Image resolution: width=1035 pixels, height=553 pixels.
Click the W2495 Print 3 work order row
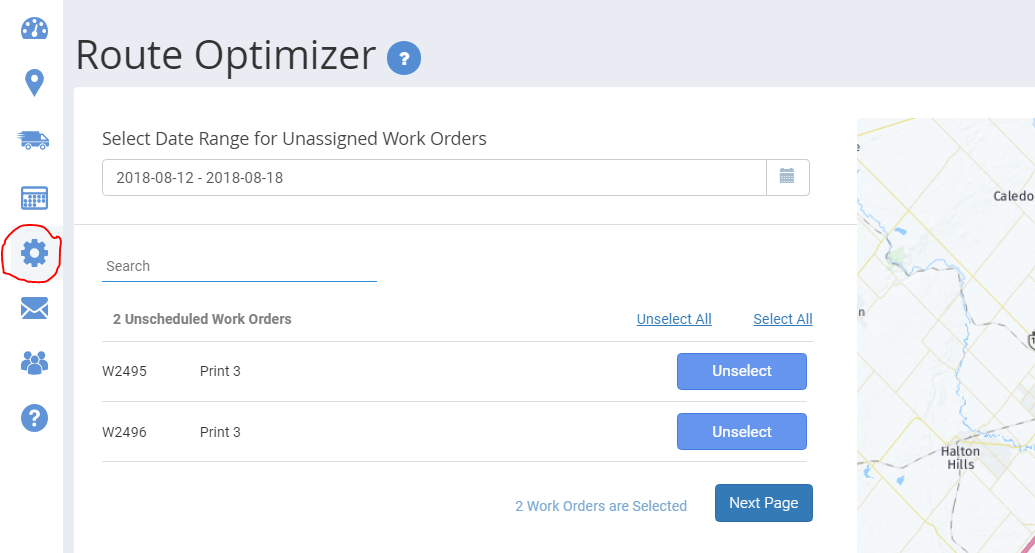click(457, 372)
